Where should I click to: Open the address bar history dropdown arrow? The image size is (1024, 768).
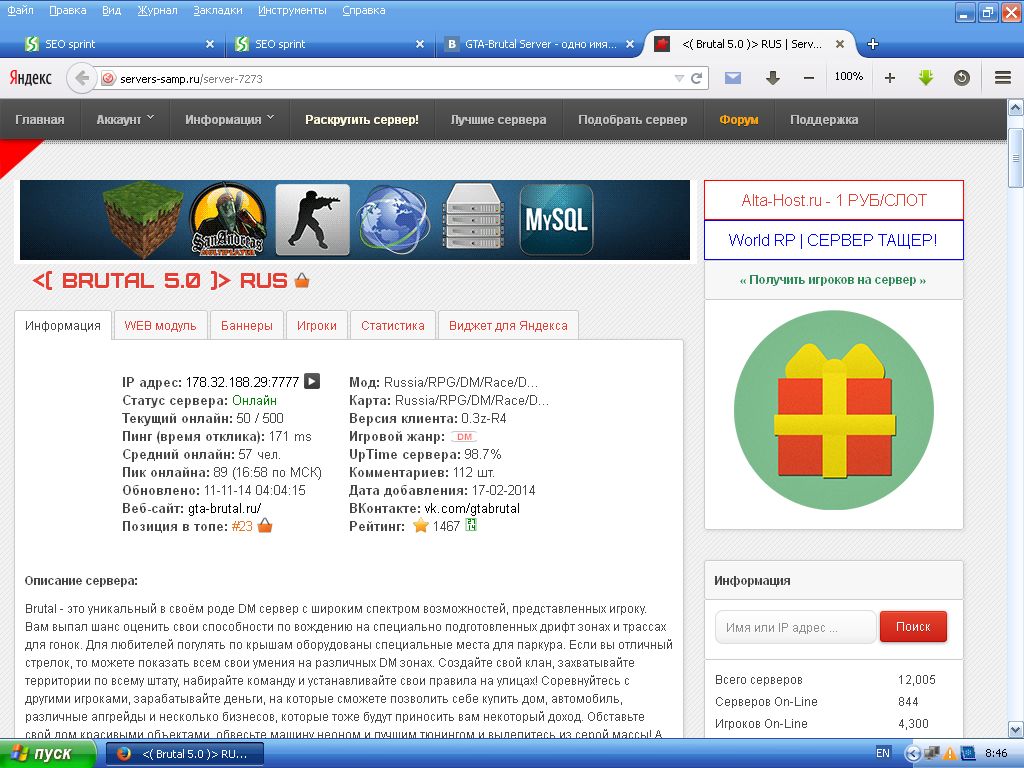pyautogui.click(x=679, y=78)
